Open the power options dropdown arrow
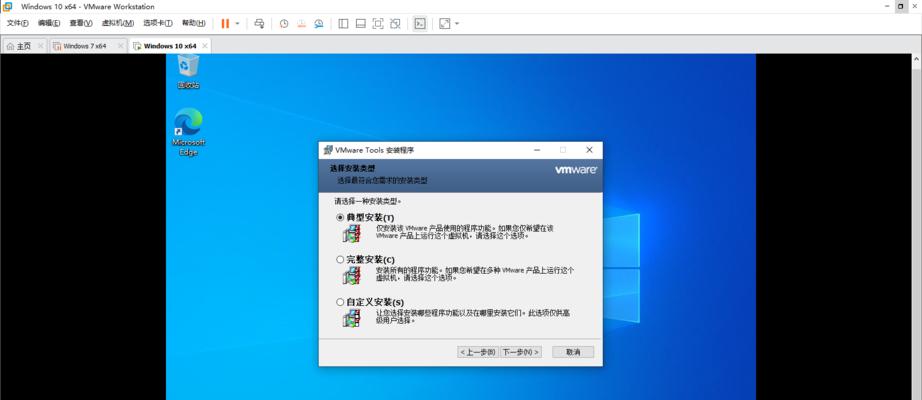Image resolution: width=922 pixels, height=400 pixels. [238, 24]
